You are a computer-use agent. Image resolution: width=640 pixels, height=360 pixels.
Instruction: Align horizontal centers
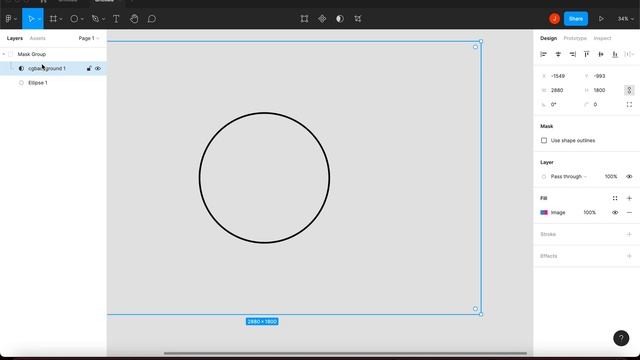[558, 54]
